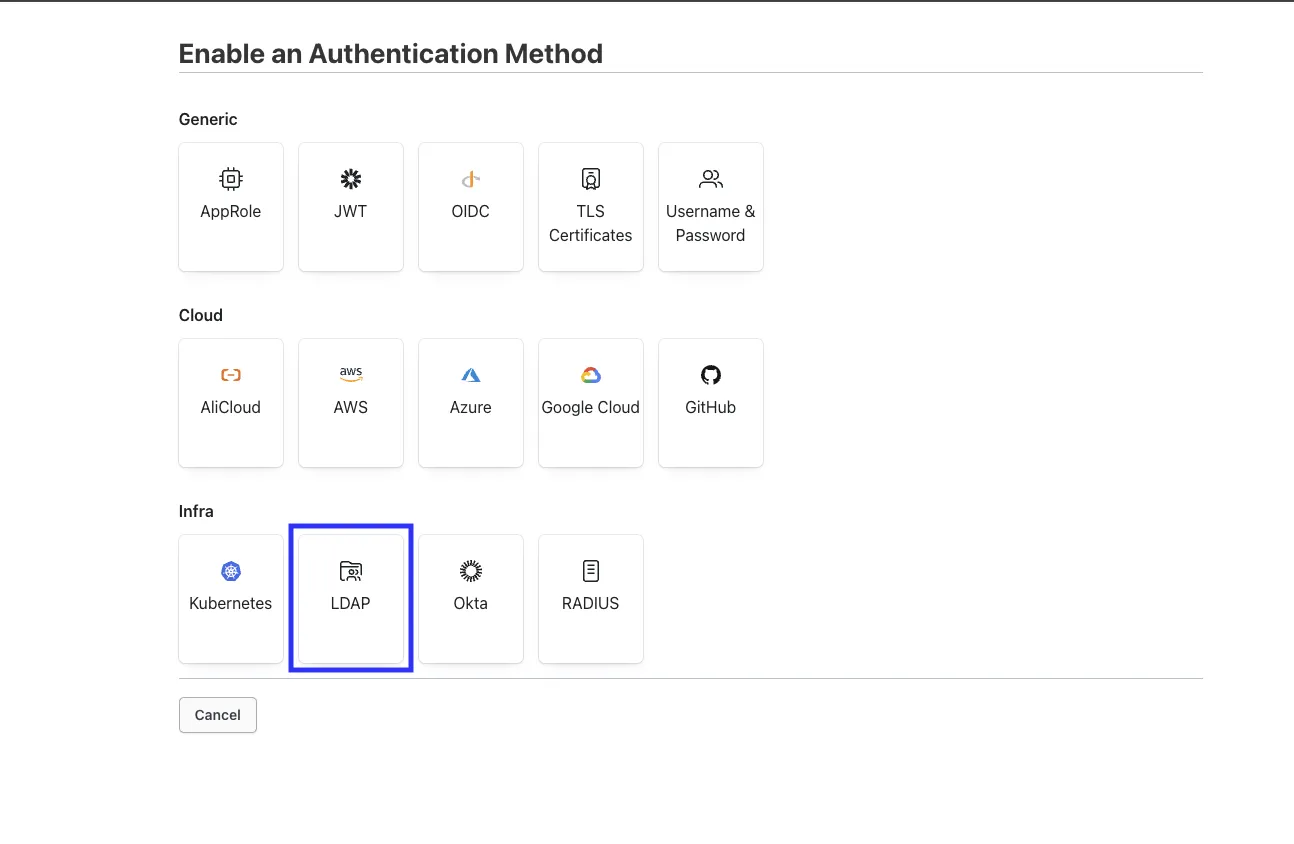
Task: Click the TLS Certificates label
Action: (x=591, y=223)
